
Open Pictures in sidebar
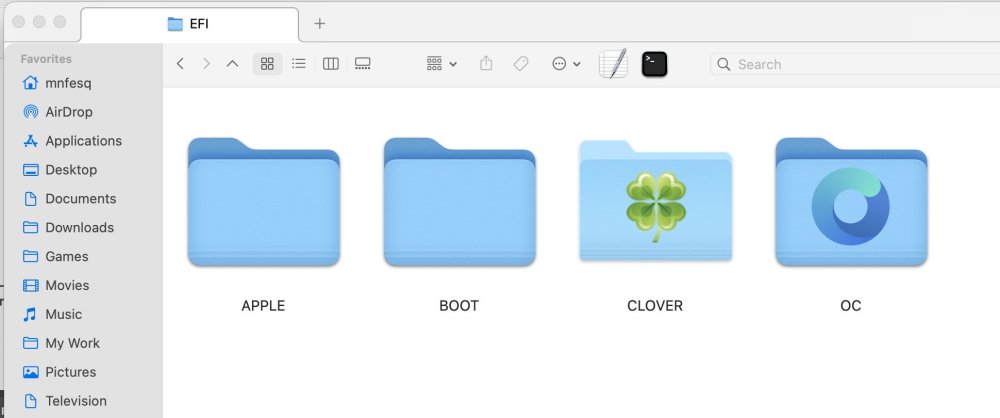(59, 372)
